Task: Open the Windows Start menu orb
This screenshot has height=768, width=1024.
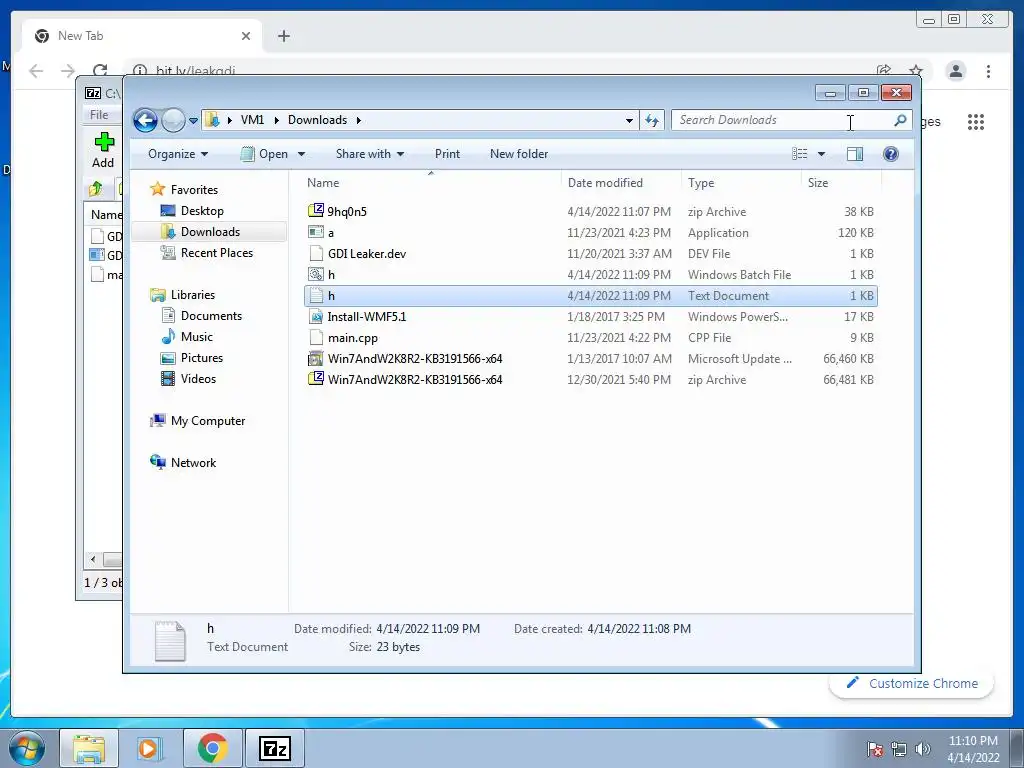Action: coord(27,748)
